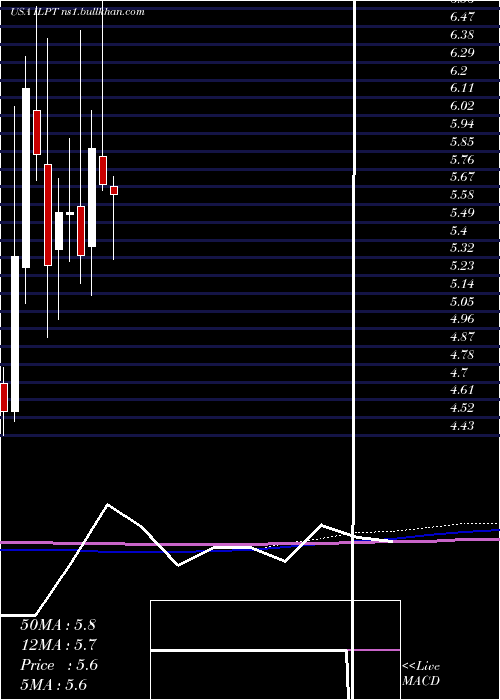500x700 pixels.
Task: Pick the 4.7 axis value
Action: click(459, 372)
